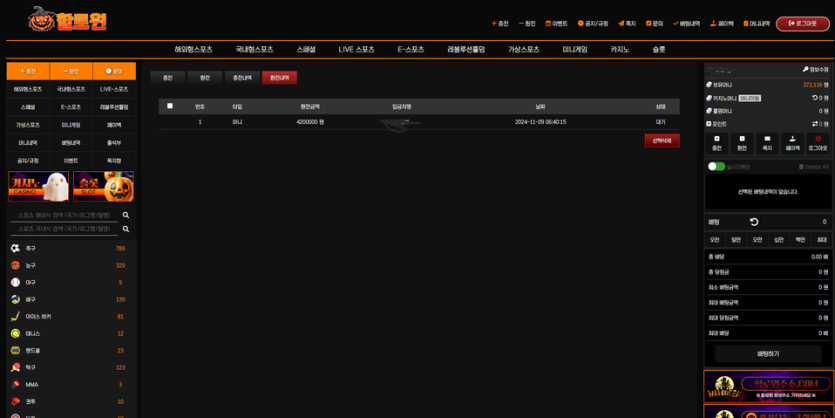Open the casino ghost banner

coord(38,186)
